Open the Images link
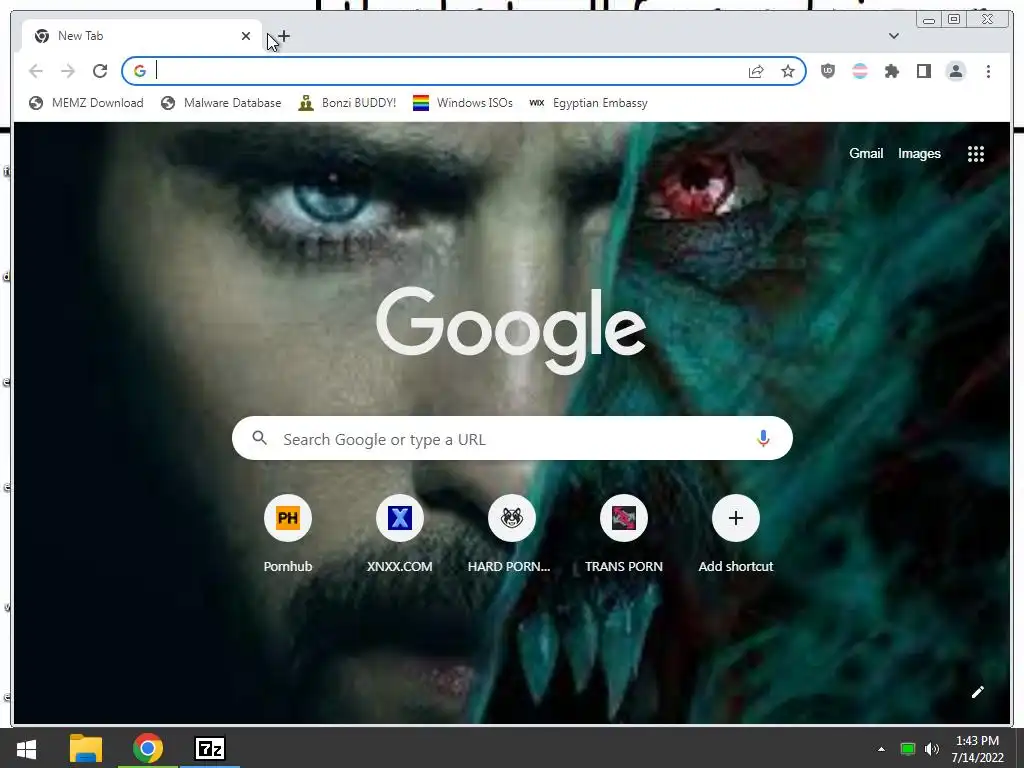 click(x=920, y=153)
